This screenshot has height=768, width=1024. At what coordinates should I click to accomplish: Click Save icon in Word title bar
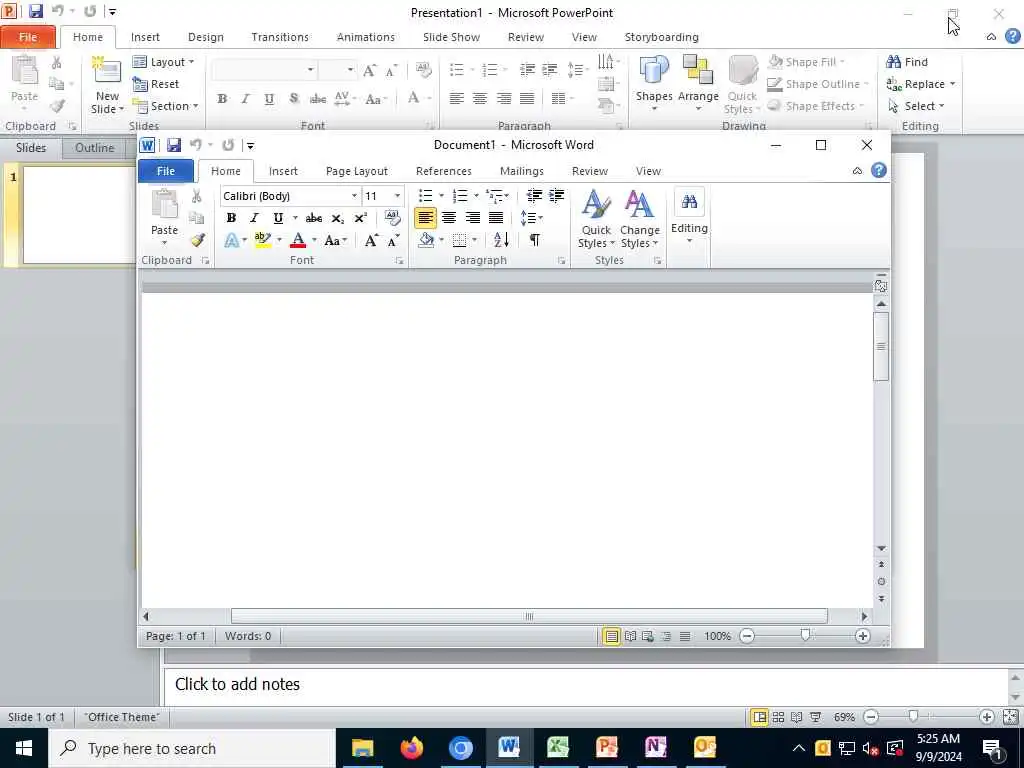click(174, 145)
